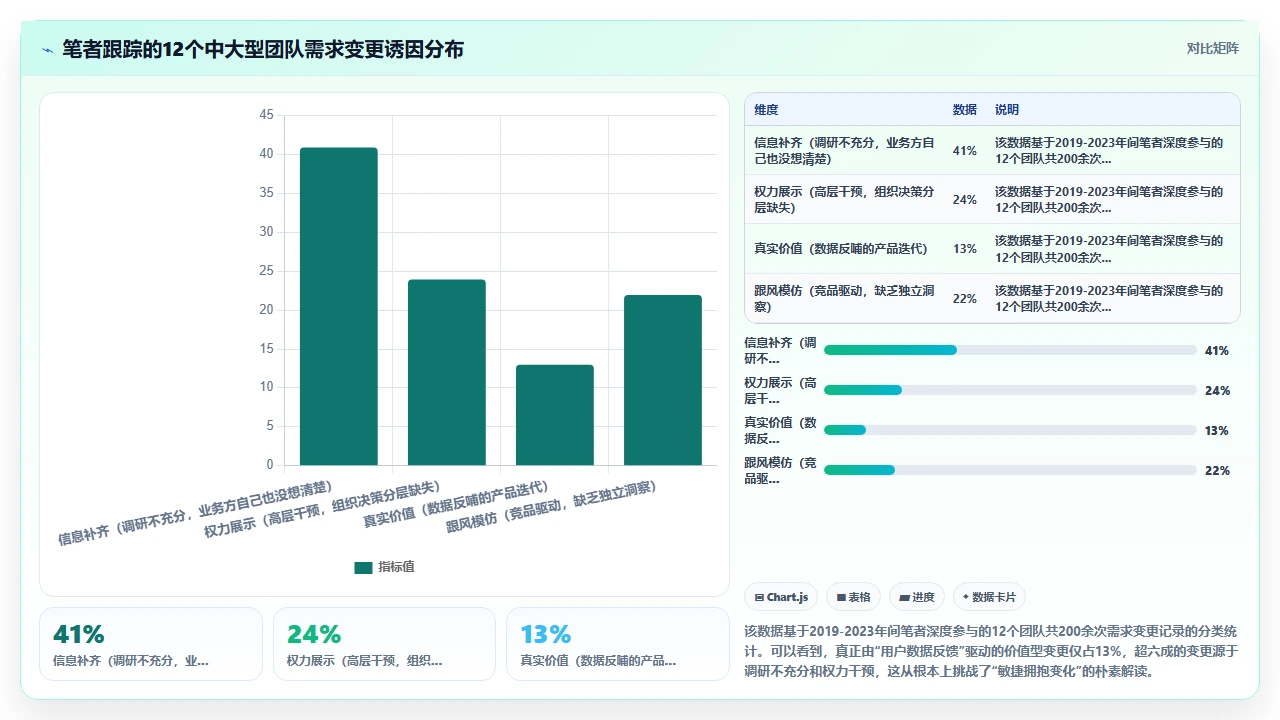Viewport: 1280px width, 720px height.
Task: Click the 真实价值 progress bar
Action: pyautogui.click(x=1010, y=430)
